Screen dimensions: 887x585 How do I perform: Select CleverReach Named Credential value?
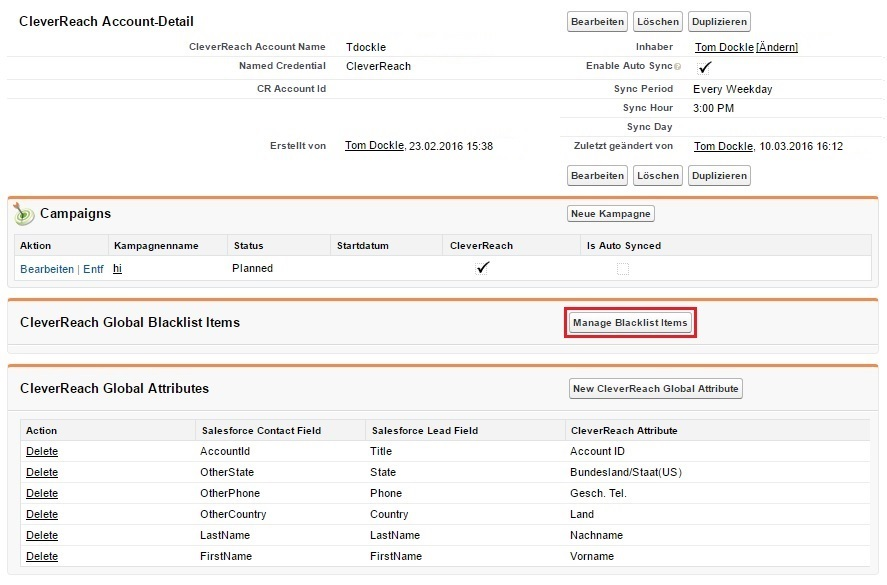378,66
